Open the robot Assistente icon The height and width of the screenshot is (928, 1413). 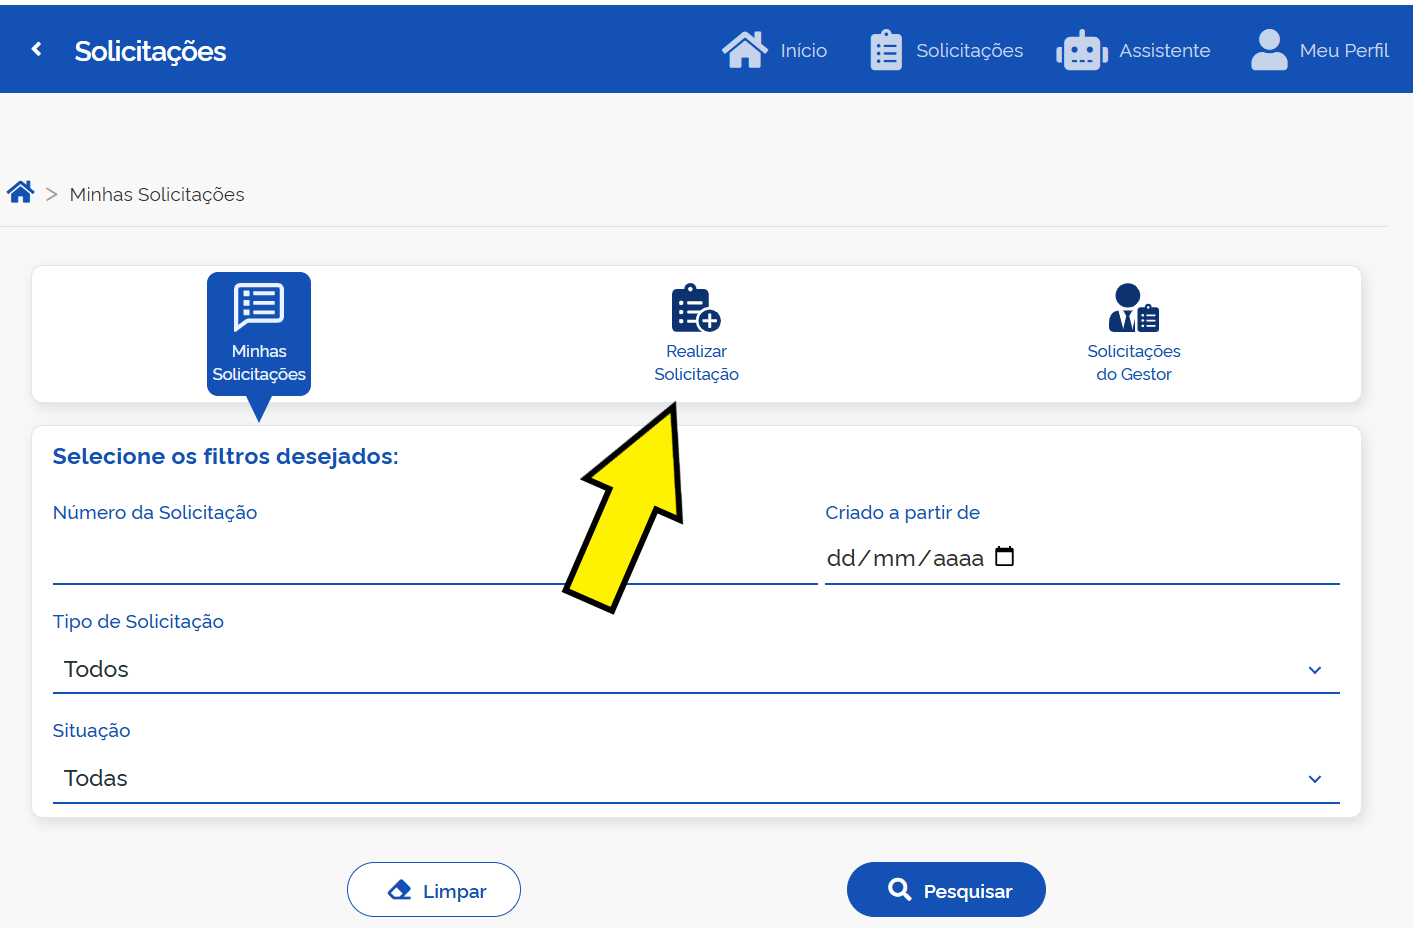tap(1081, 50)
